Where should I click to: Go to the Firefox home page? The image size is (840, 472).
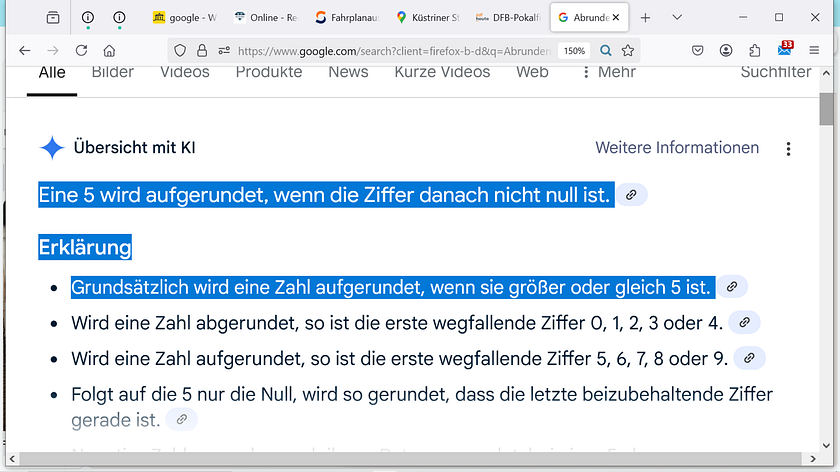pos(108,50)
